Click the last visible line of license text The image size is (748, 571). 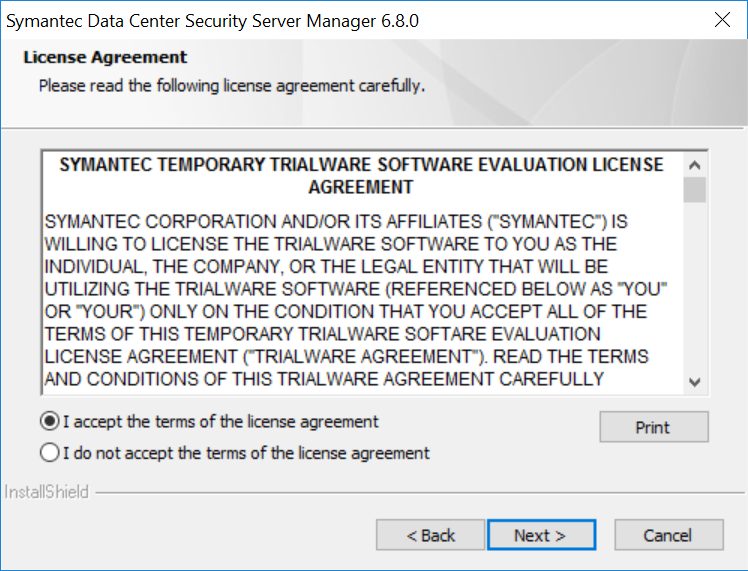pyautogui.click(x=324, y=379)
